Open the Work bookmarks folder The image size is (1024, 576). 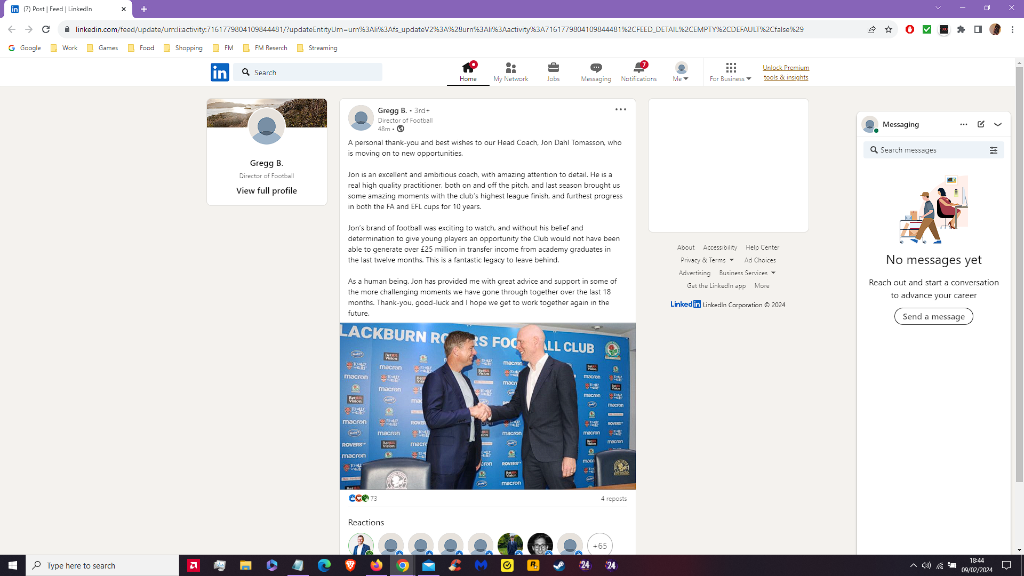[x=64, y=48]
